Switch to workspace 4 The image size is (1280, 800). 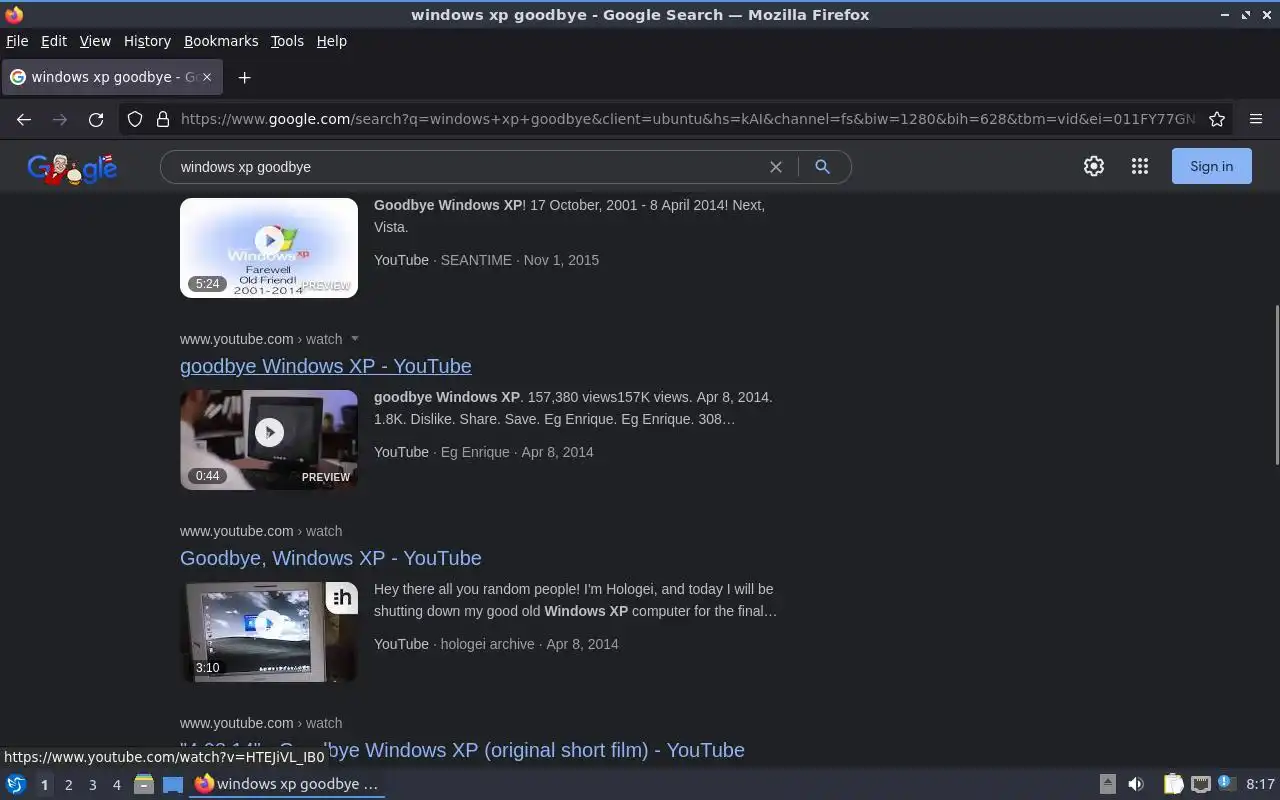[116, 785]
